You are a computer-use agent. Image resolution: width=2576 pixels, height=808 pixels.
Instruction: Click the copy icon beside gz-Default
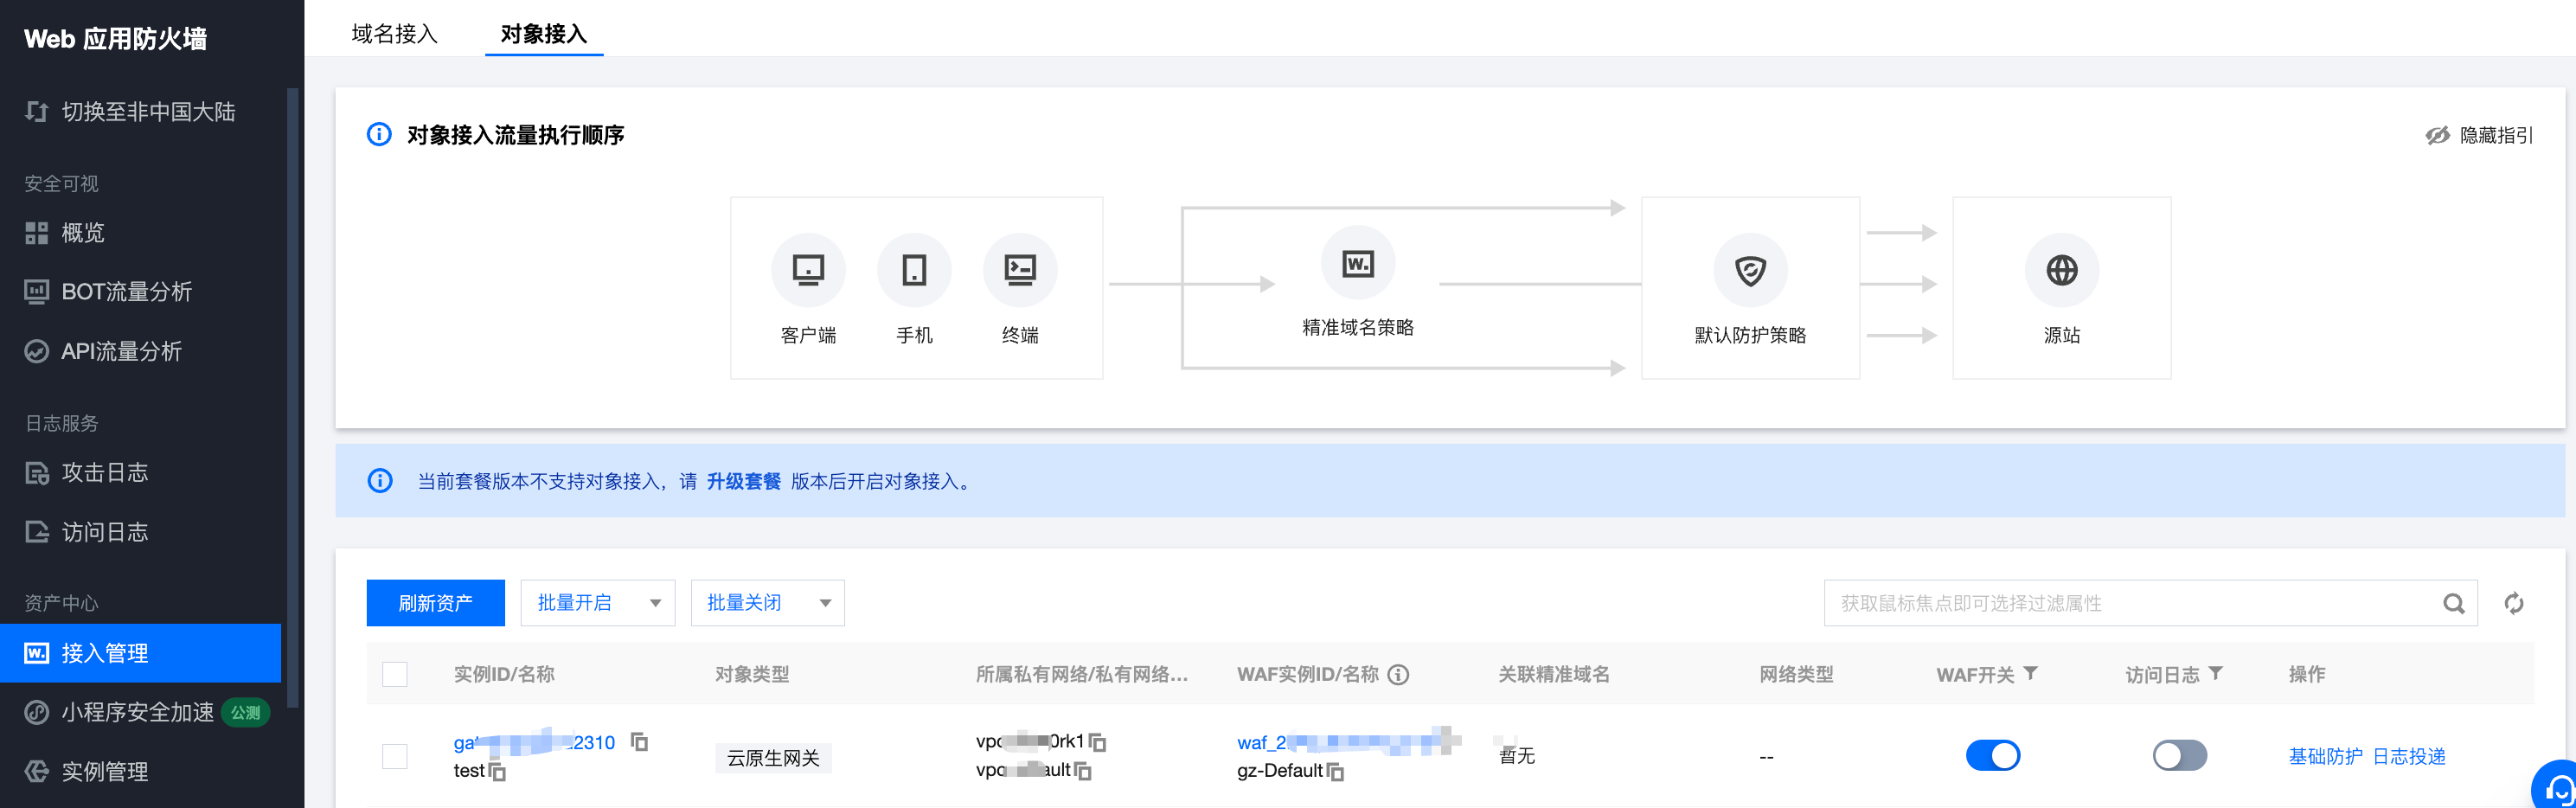tap(1335, 771)
